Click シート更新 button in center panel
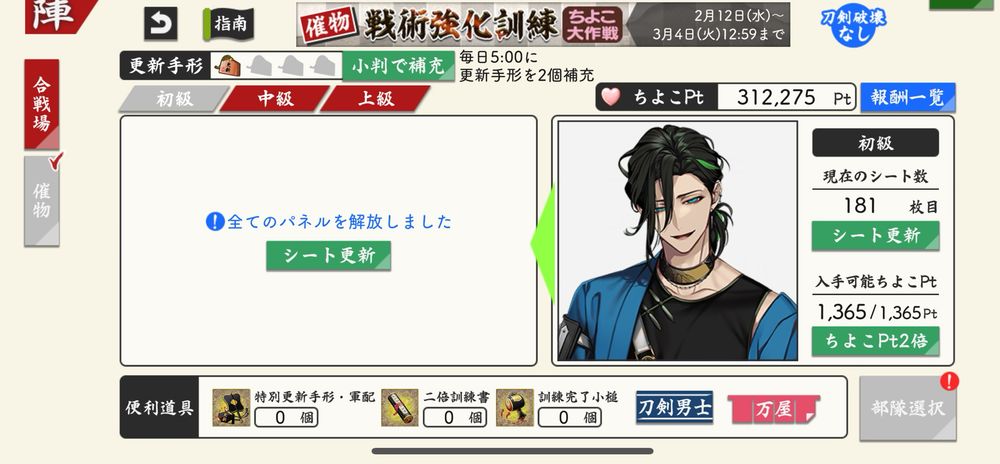Viewport: 1000px width, 464px height. point(328,255)
